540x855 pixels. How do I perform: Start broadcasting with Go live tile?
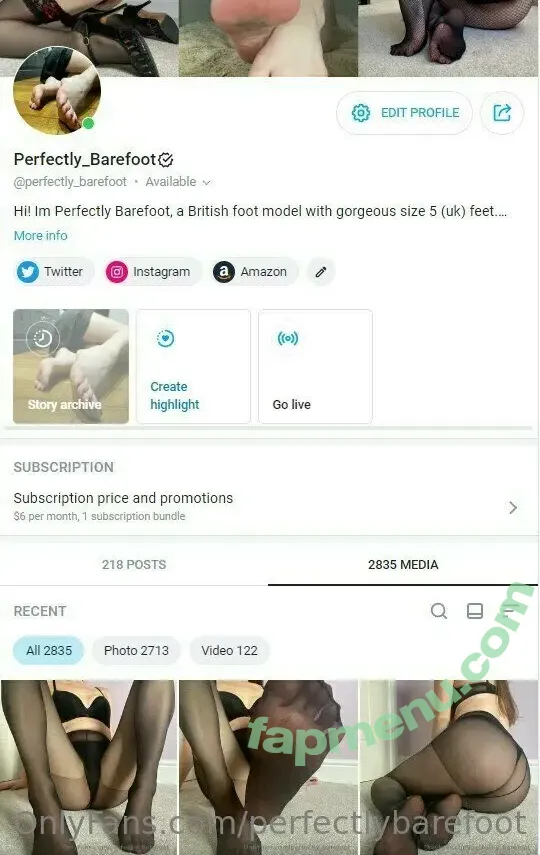[x=315, y=366]
